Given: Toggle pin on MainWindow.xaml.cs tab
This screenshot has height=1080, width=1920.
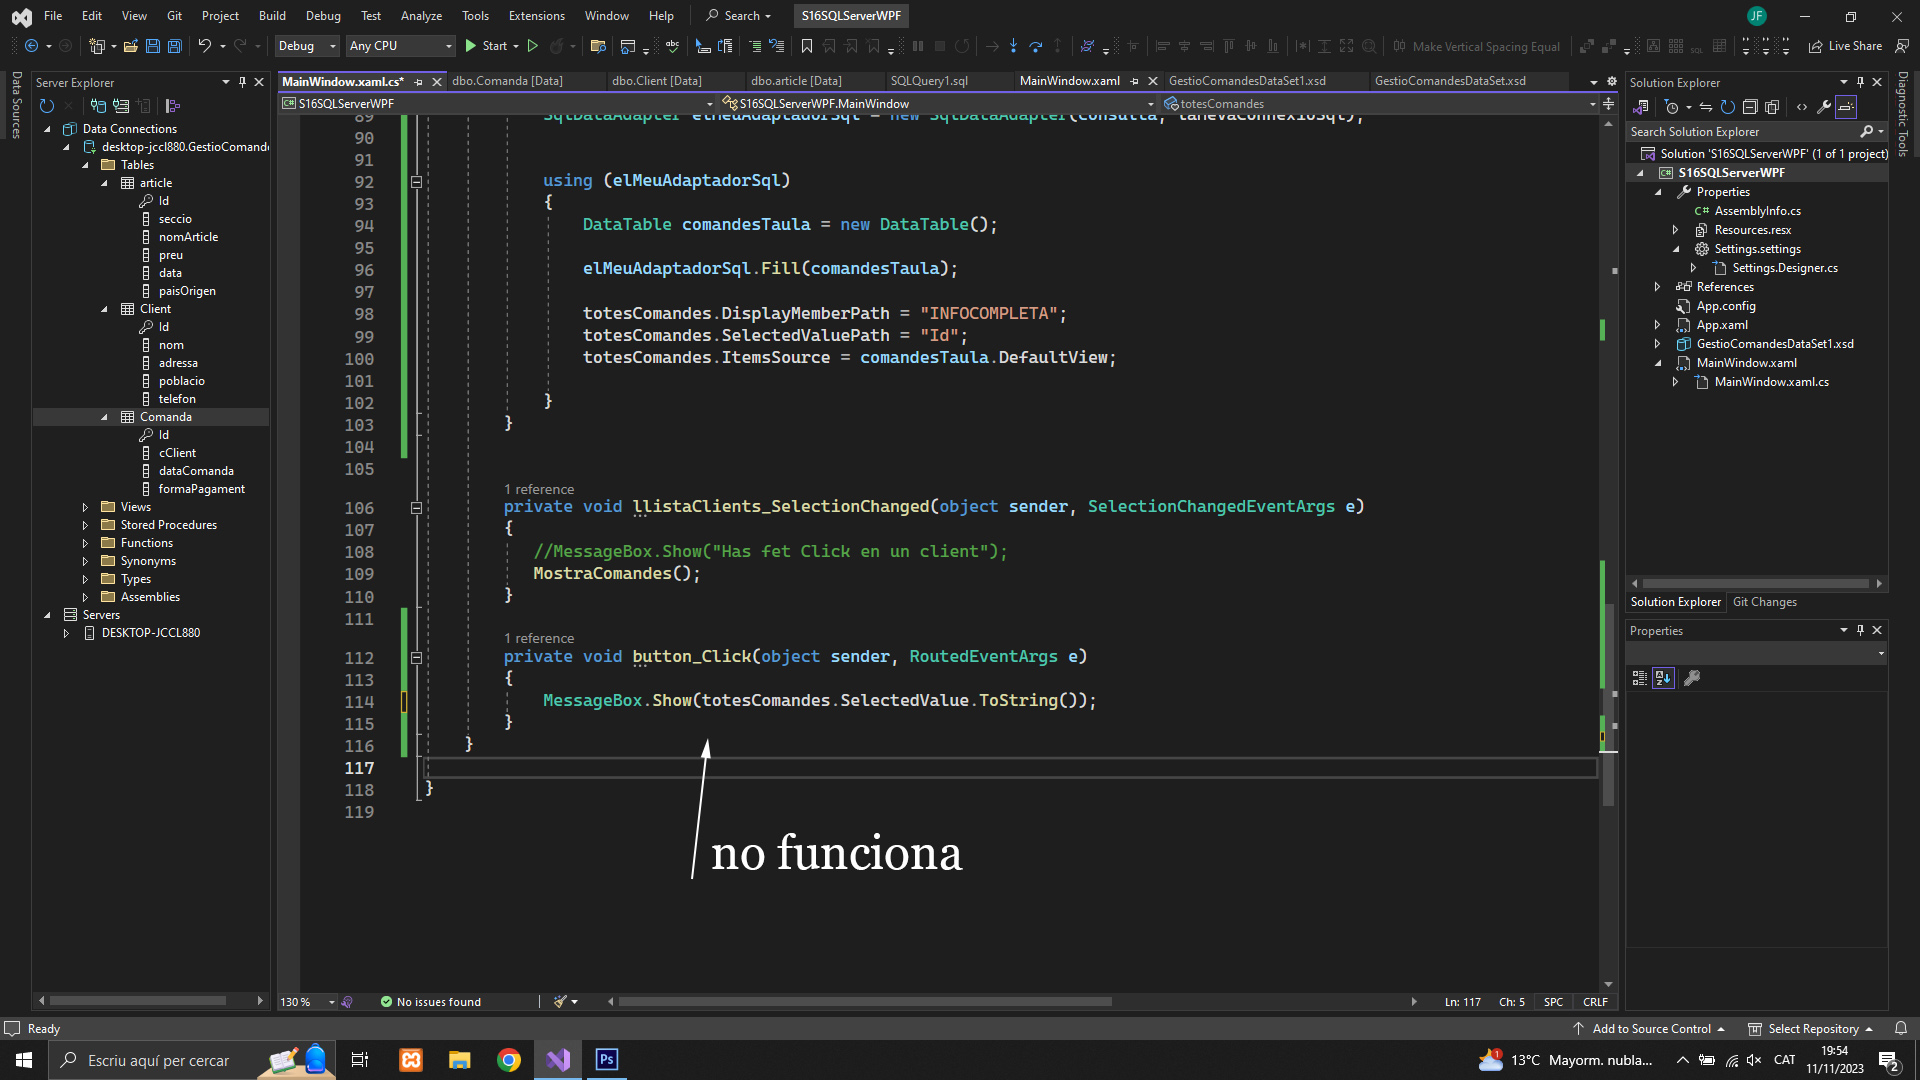Looking at the screenshot, I should pyautogui.click(x=419, y=82).
